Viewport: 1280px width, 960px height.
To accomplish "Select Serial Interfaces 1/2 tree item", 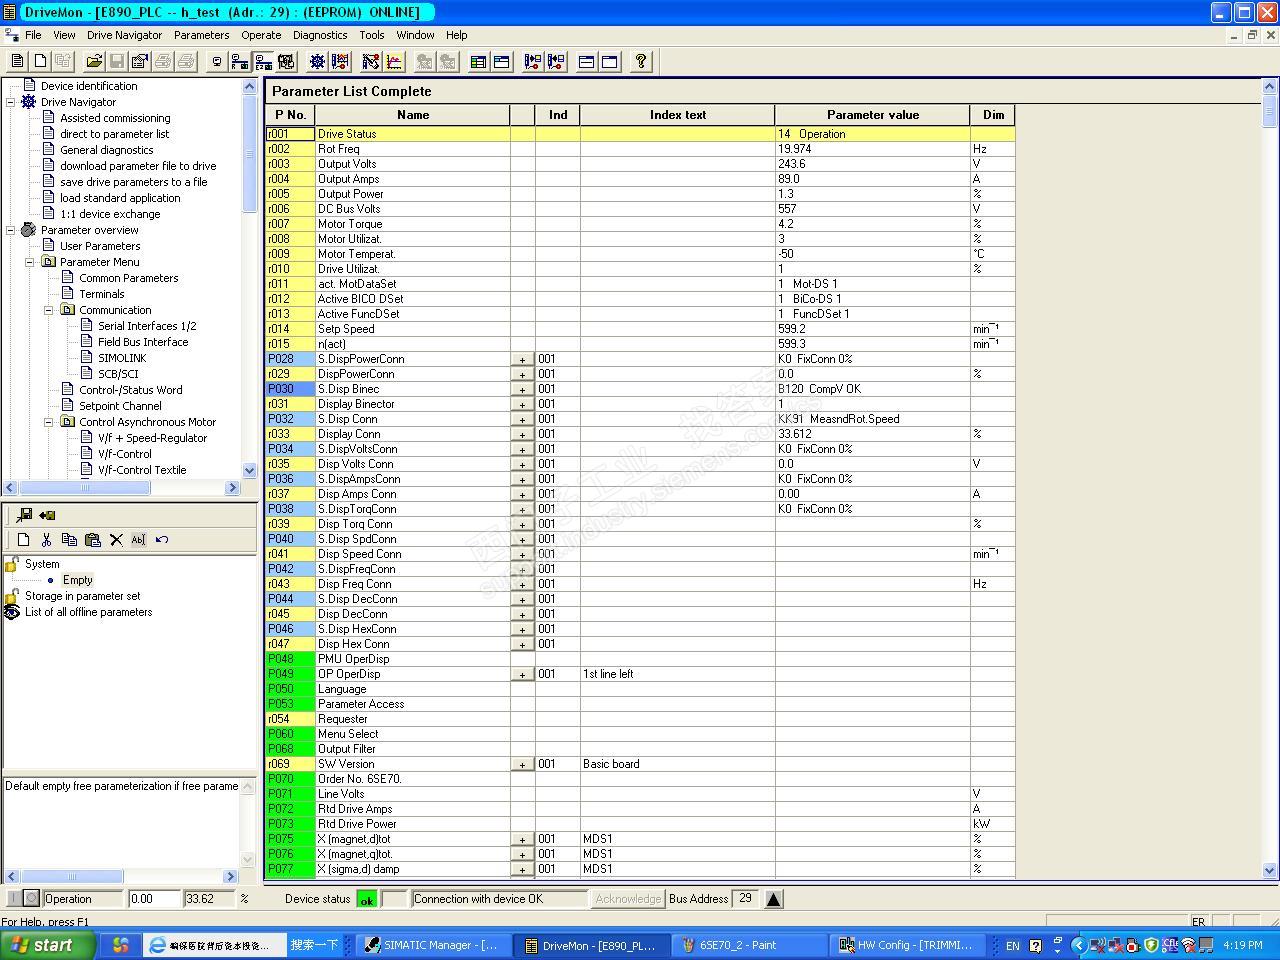I will click(147, 326).
